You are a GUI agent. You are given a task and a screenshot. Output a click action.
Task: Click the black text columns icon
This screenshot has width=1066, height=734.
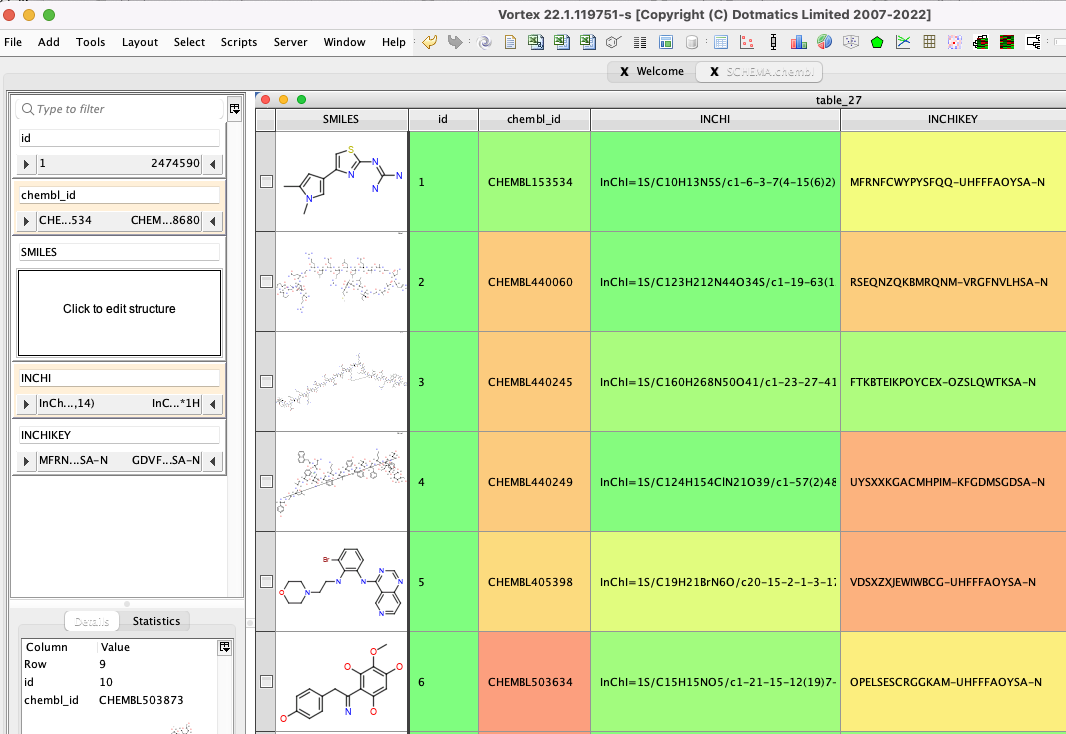(x=640, y=42)
